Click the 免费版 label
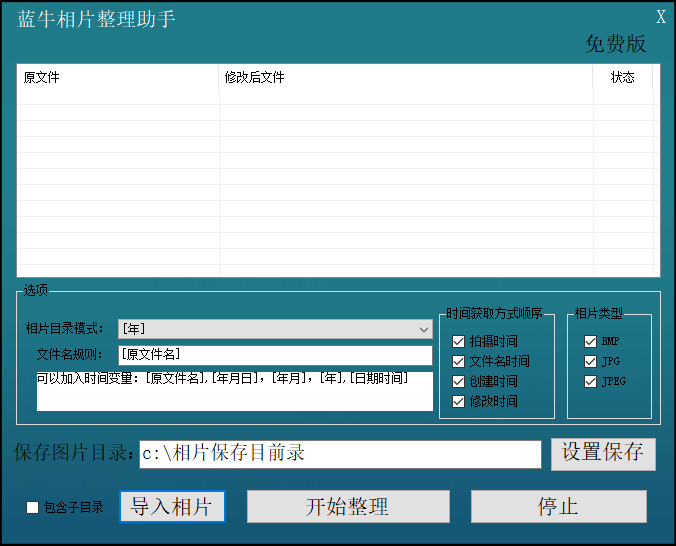Viewport: 676px width, 546px height. click(615, 44)
